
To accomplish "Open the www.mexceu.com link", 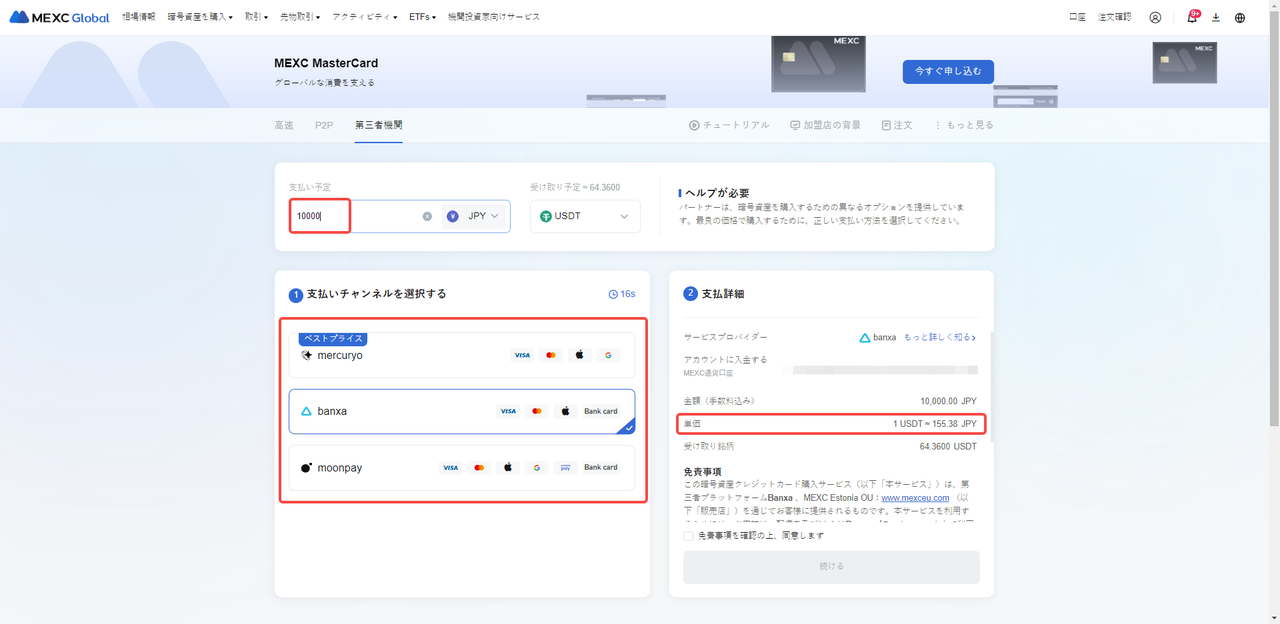I will (915, 497).
